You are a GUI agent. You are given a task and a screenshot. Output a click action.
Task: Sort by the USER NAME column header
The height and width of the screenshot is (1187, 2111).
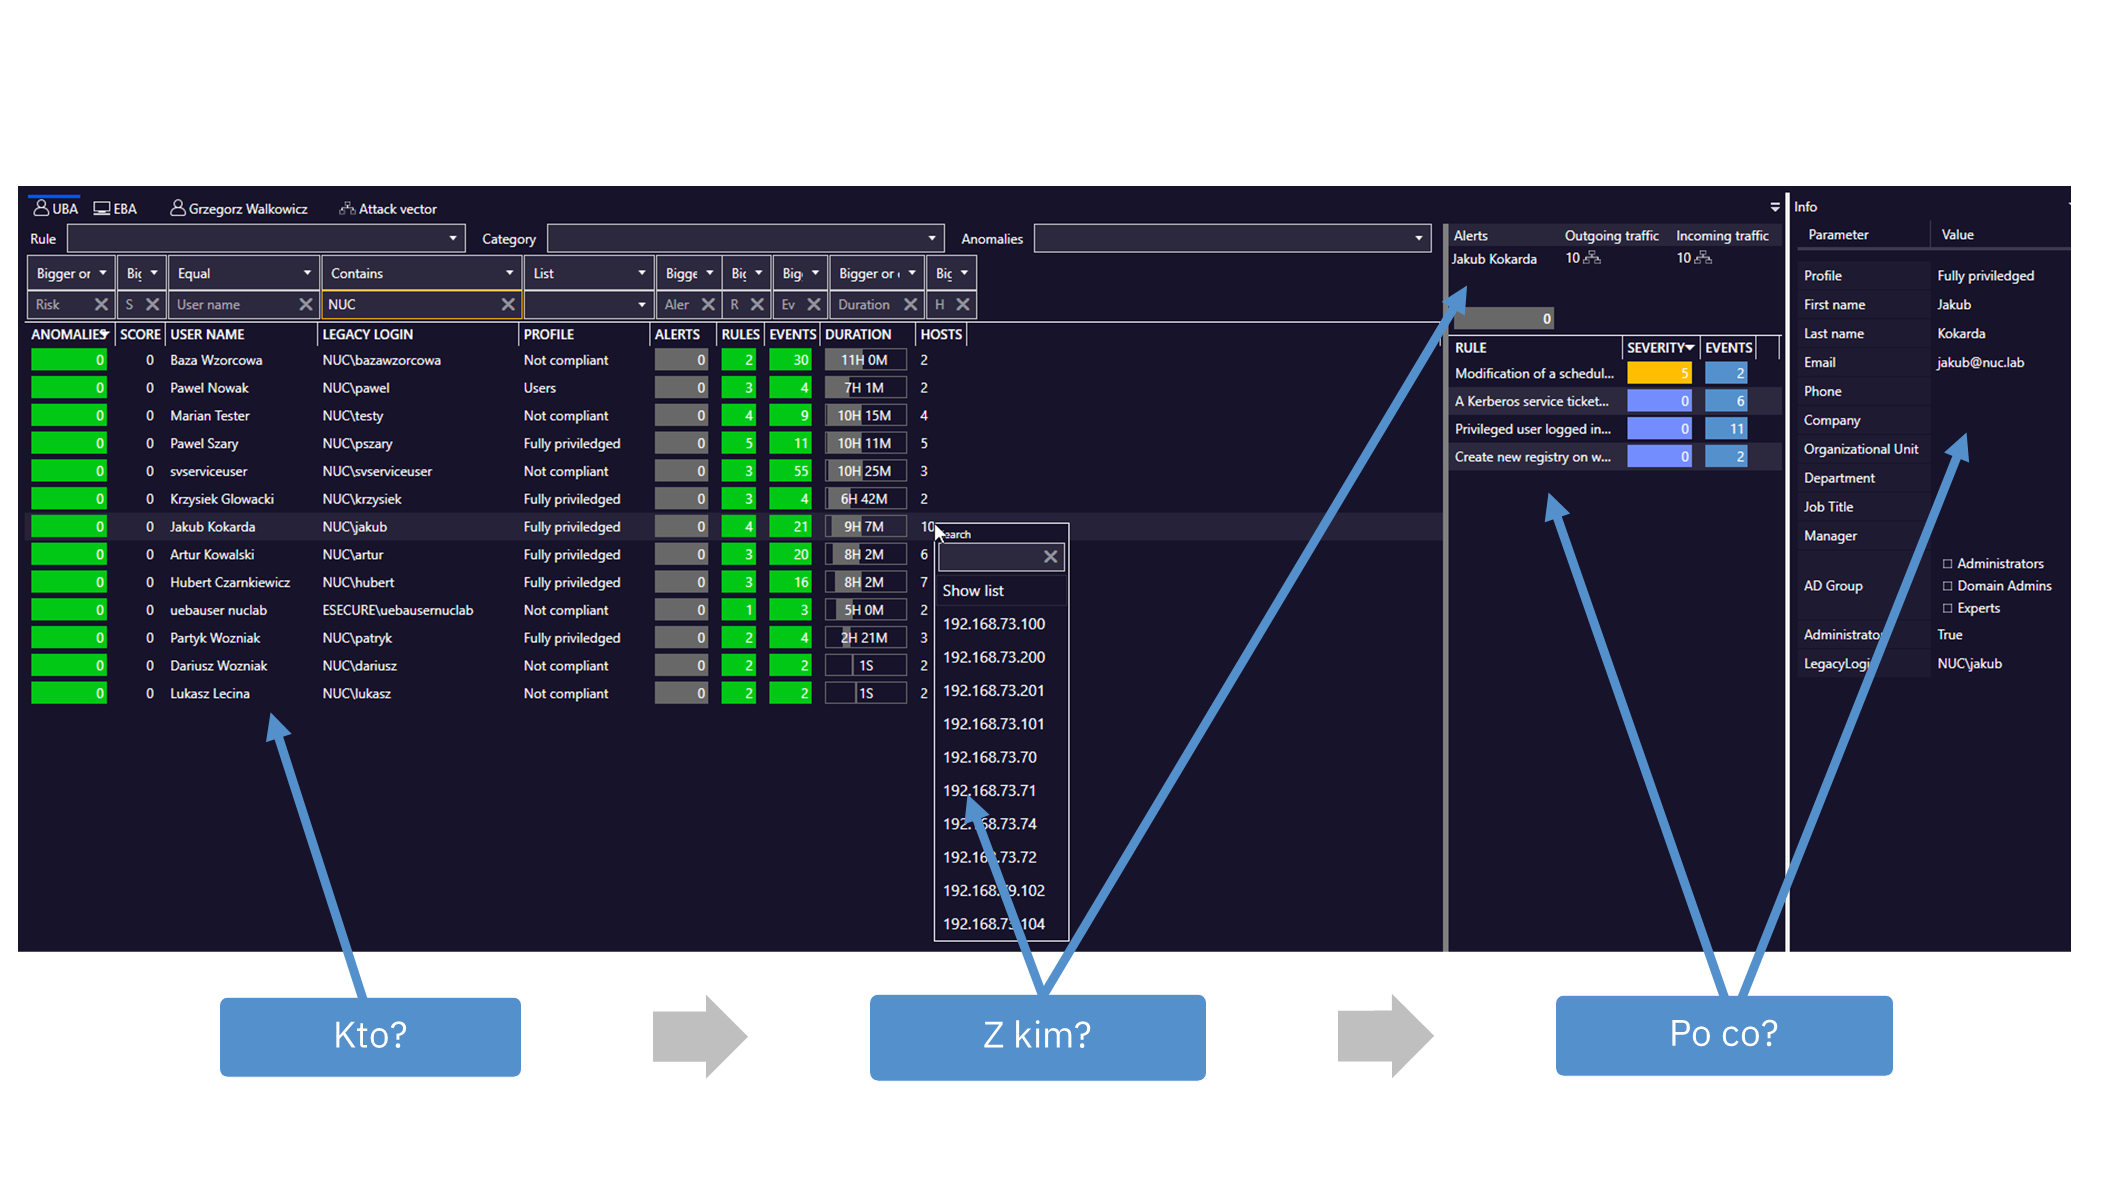pos(207,334)
